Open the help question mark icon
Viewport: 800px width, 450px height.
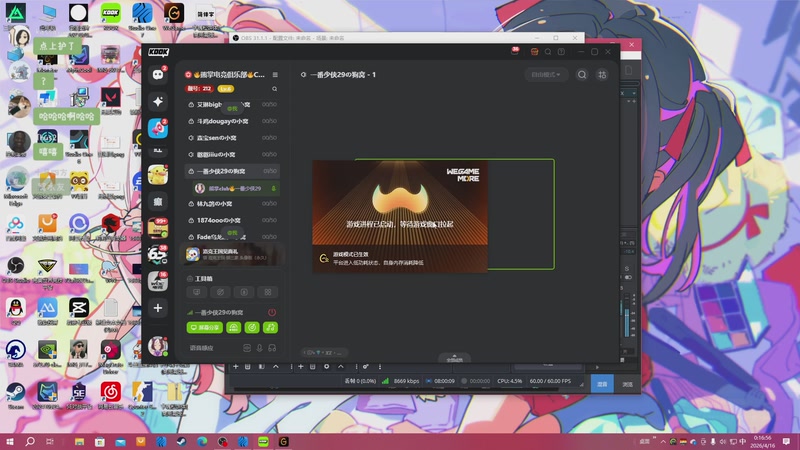point(561,52)
